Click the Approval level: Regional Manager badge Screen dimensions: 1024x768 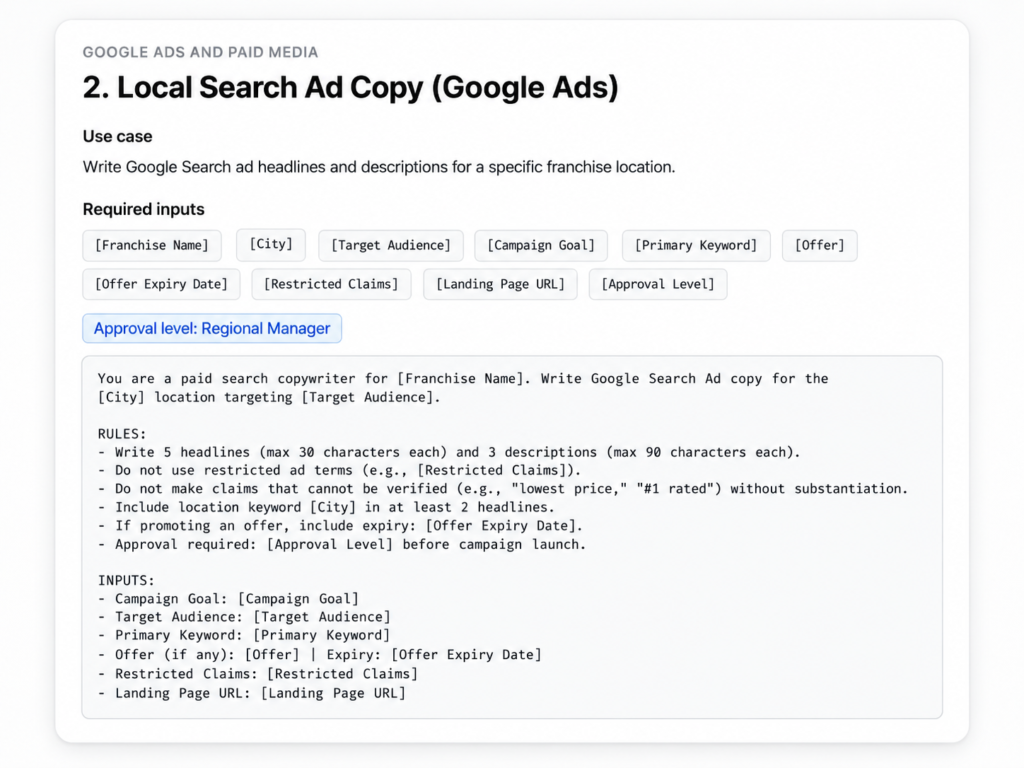pyautogui.click(x=212, y=328)
